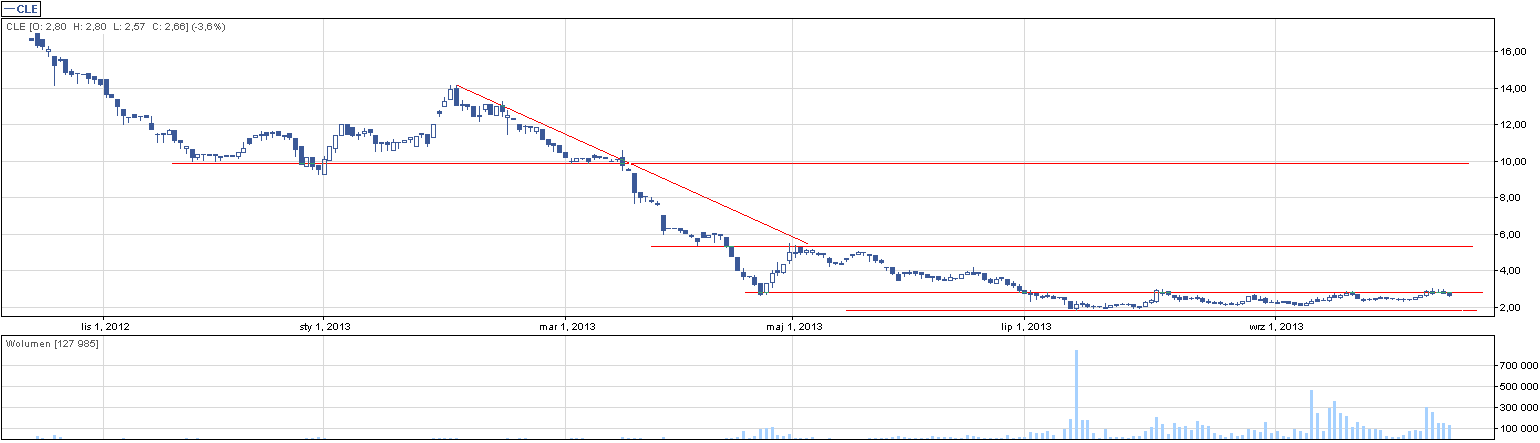Select the lowest red horizontal support line
Screen dimensions: 1540x443
pyautogui.click(x=1160, y=310)
